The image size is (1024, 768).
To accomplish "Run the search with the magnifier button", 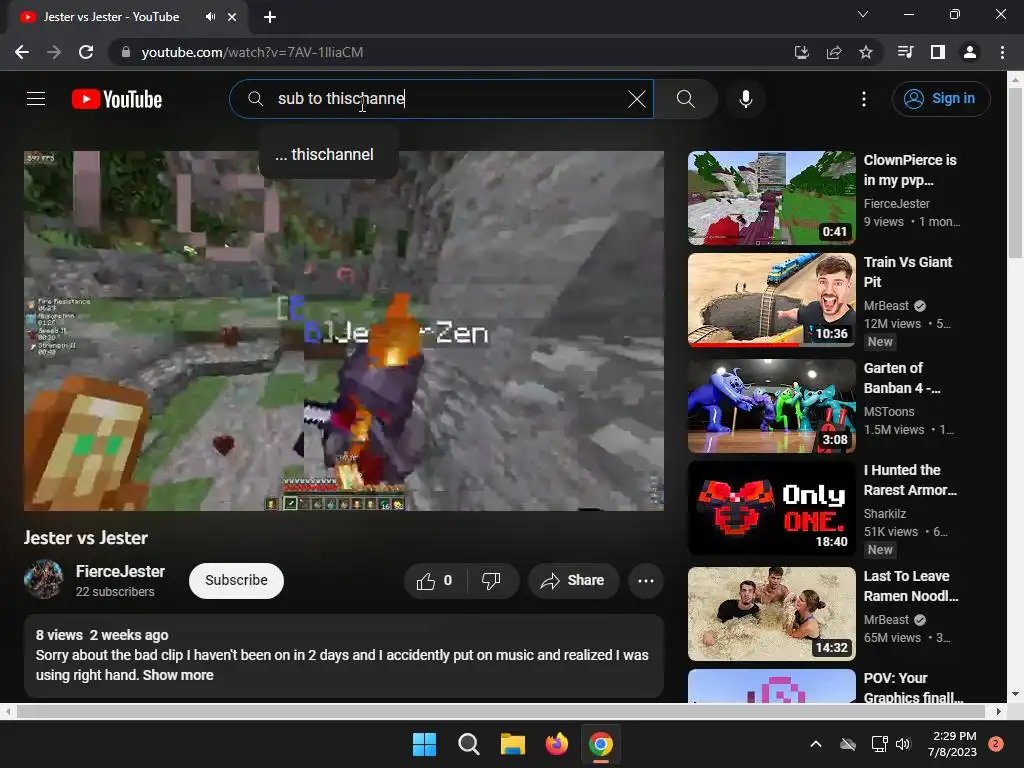I will [x=685, y=99].
